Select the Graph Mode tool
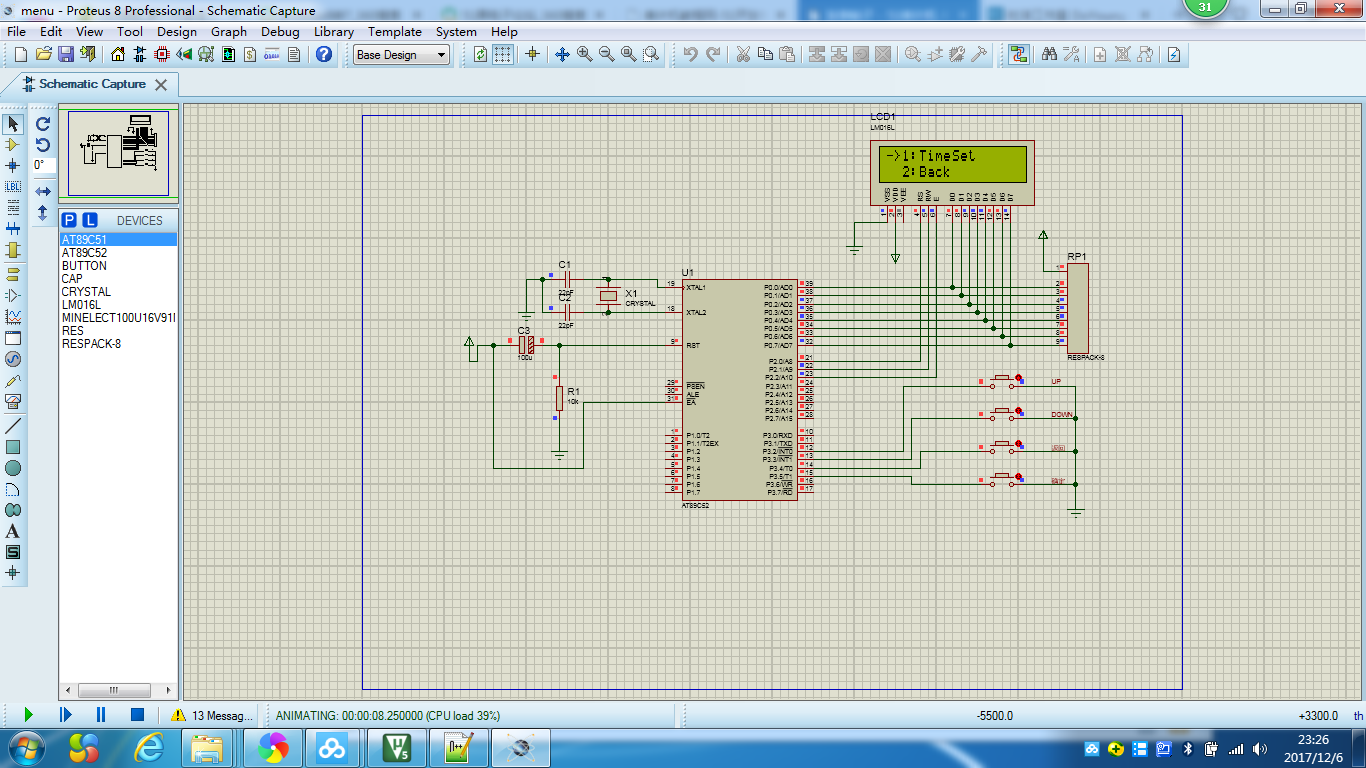Viewport: 1366px width, 768px height. pos(13,316)
